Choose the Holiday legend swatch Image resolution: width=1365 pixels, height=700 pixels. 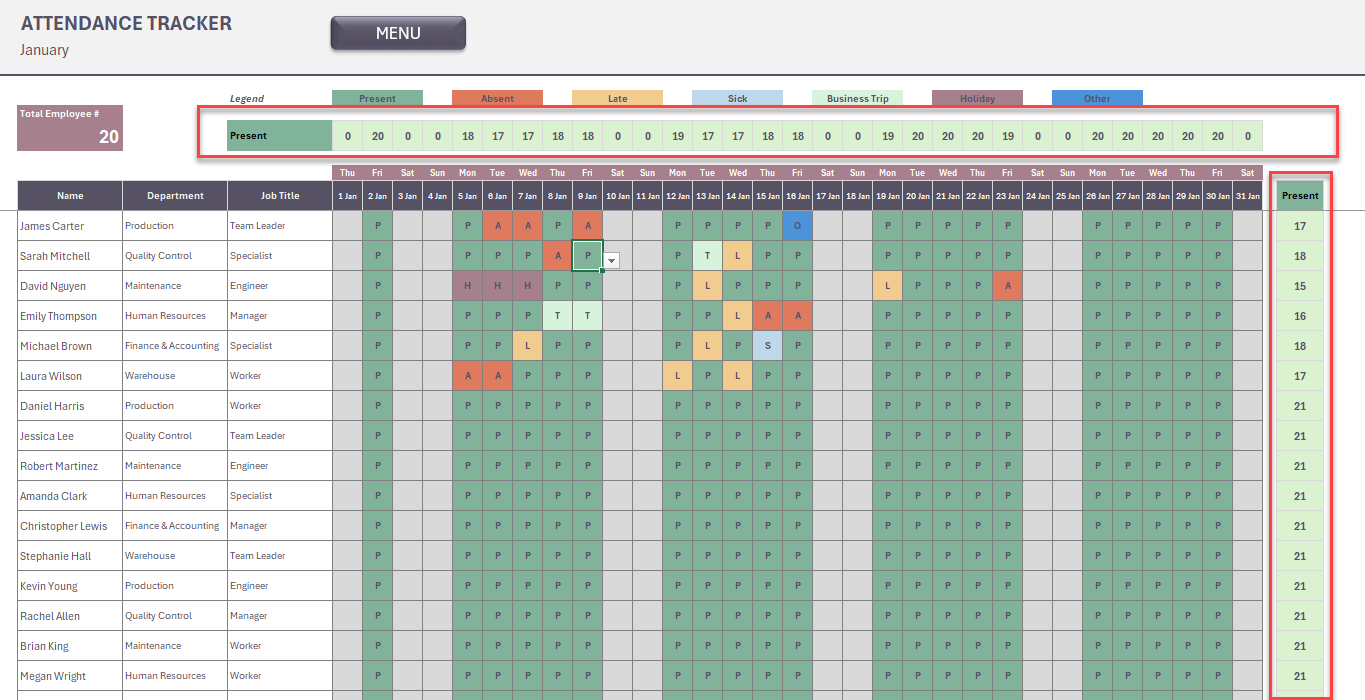pos(977,98)
